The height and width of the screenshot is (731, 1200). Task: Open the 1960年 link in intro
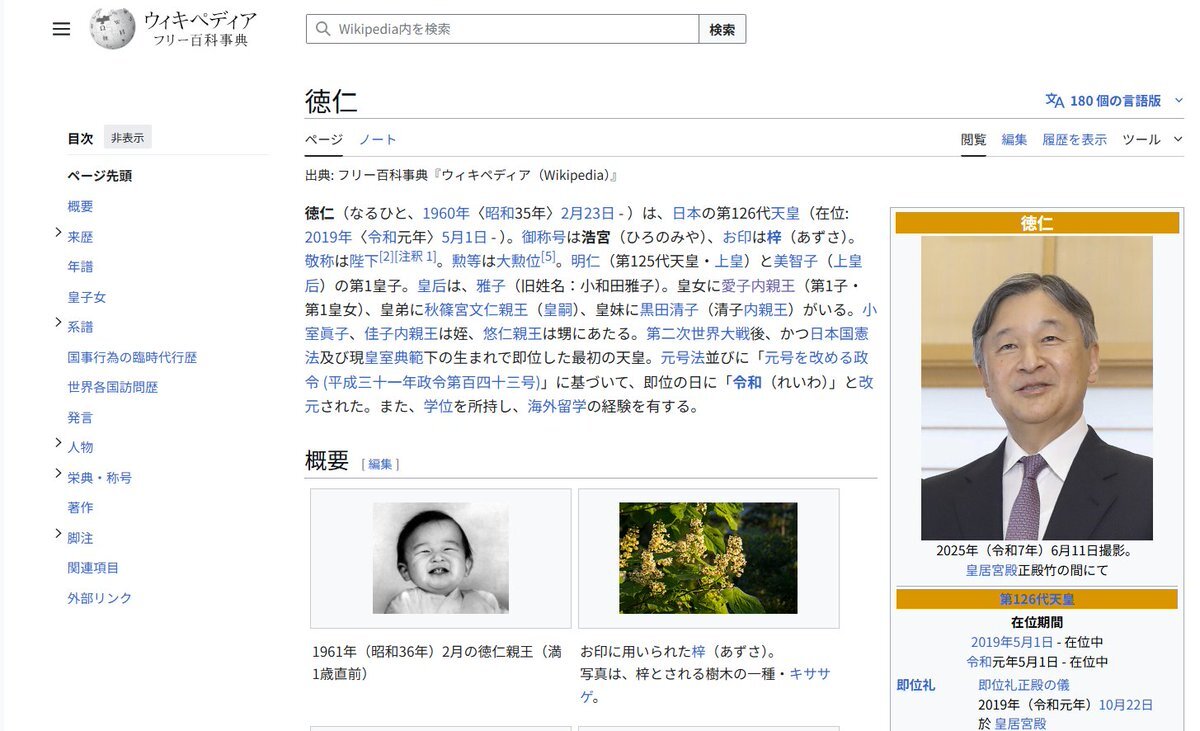446,213
